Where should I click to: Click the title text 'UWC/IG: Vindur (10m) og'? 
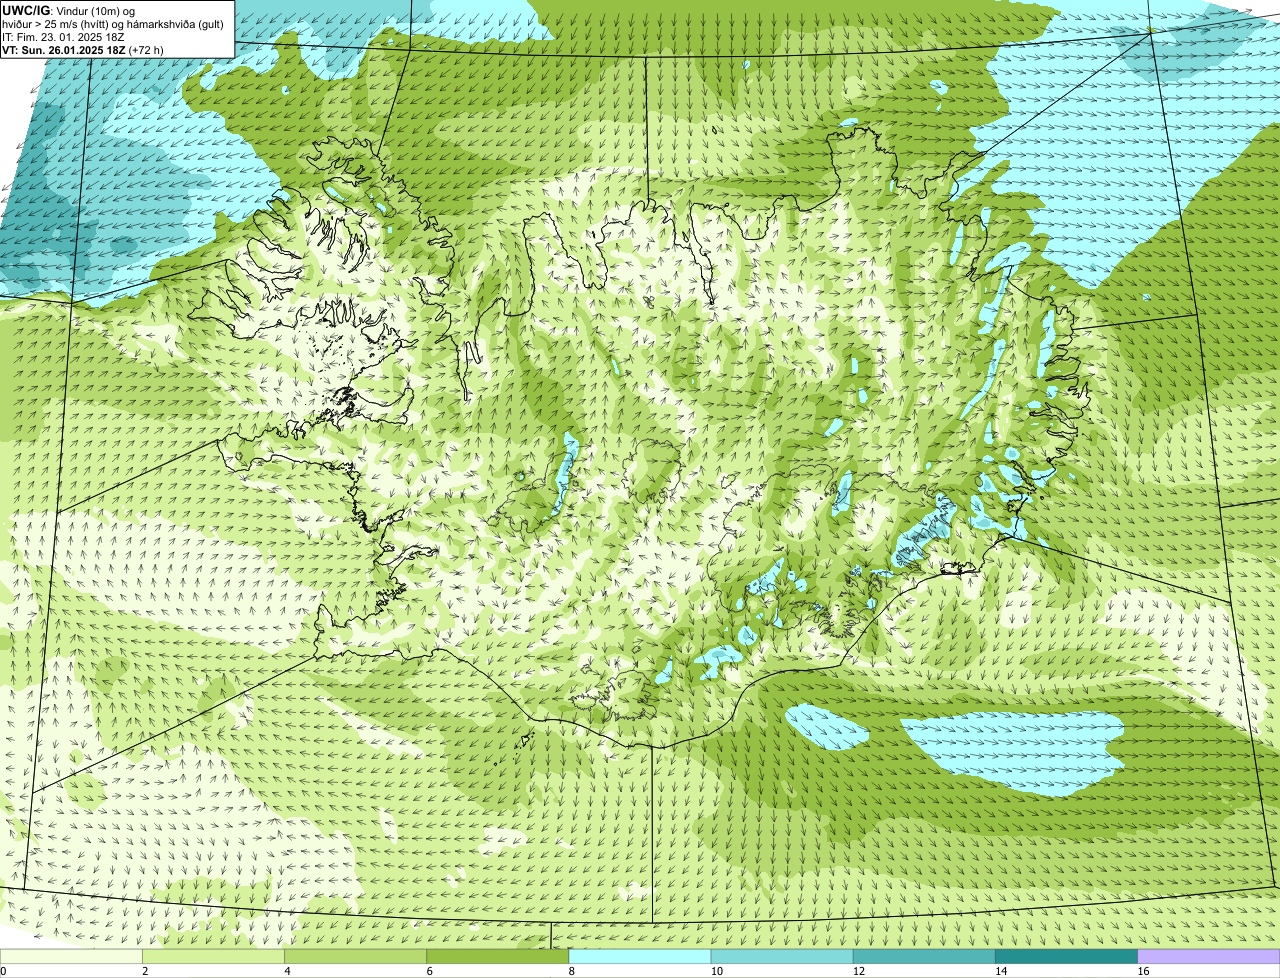(x=68, y=10)
